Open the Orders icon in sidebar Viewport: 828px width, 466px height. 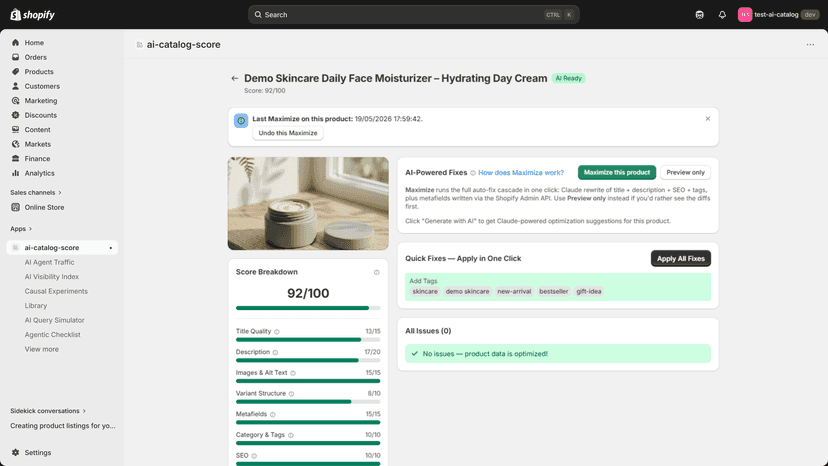click(x=15, y=57)
